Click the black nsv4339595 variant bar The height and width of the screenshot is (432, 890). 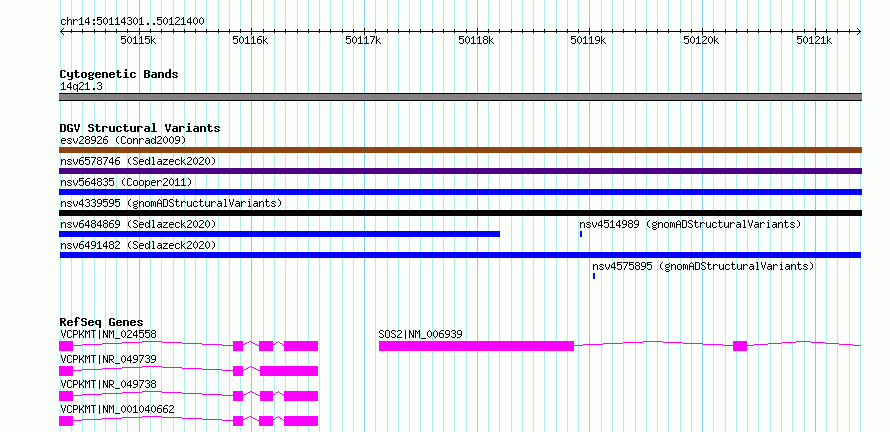pyautogui.click(x=460, y=213)
